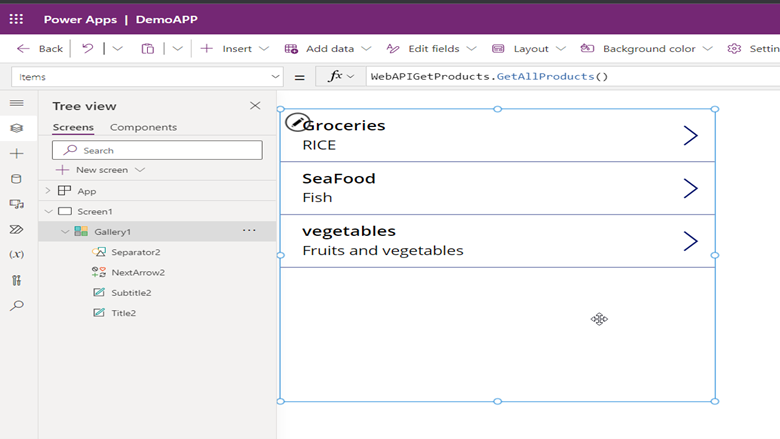Expand the Items property dropdown

pos(275,77)
